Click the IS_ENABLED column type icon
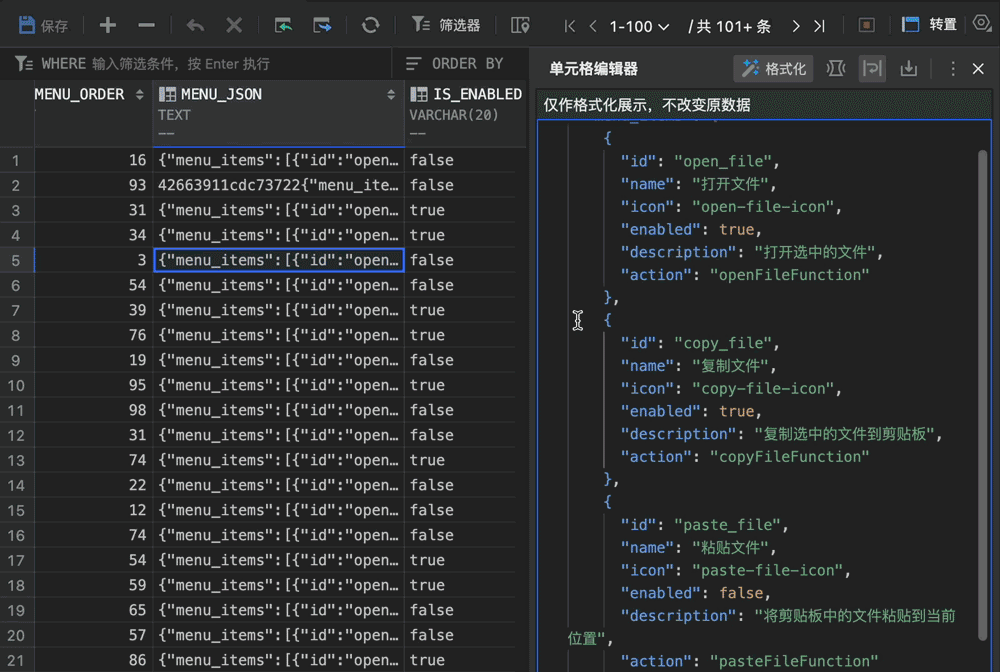Image resolution: width=1000 pixels, height=672 pixels. click(x=418, y=94)
